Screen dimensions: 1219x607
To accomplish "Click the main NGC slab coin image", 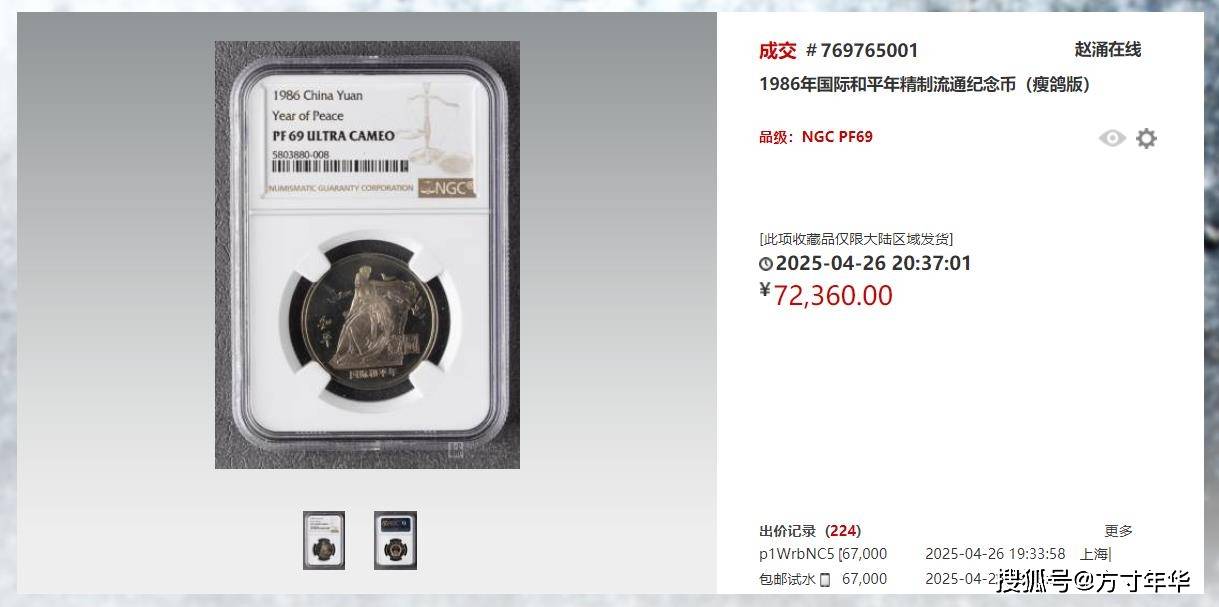I will [367, 255].
